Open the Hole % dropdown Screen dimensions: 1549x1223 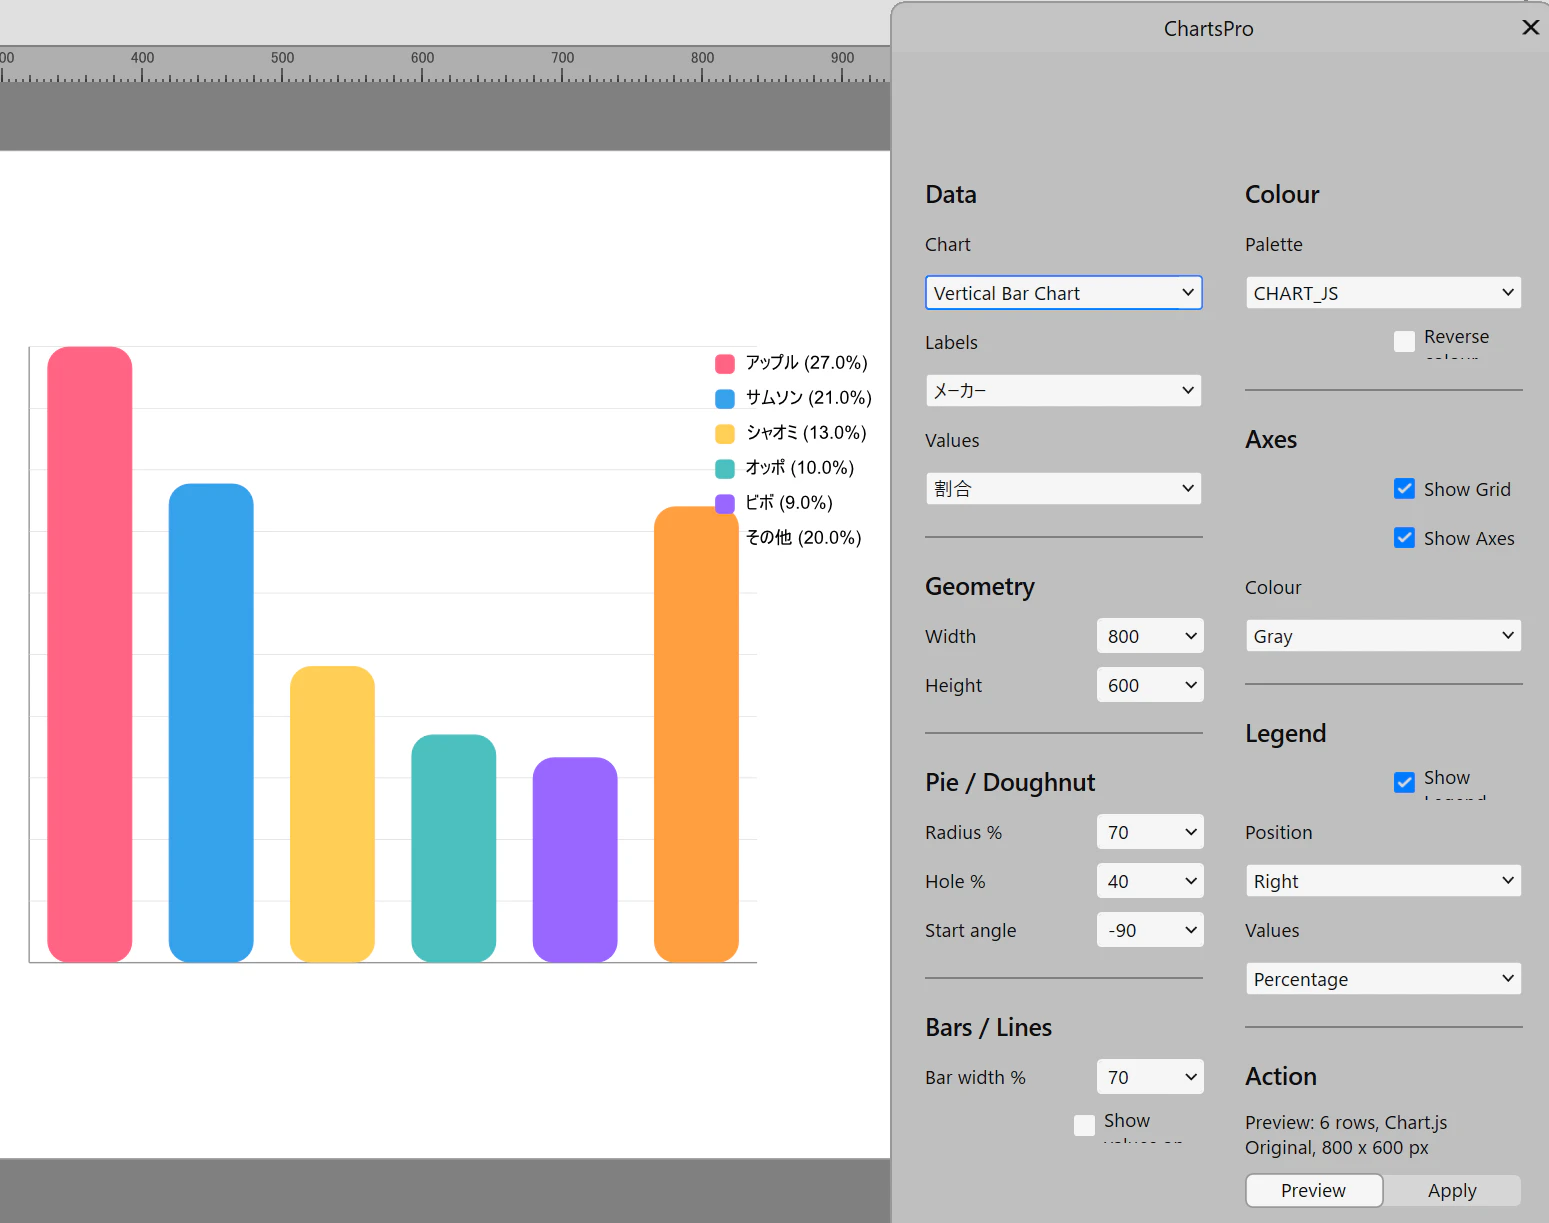pyautogui.click(x=1150, y=881)
